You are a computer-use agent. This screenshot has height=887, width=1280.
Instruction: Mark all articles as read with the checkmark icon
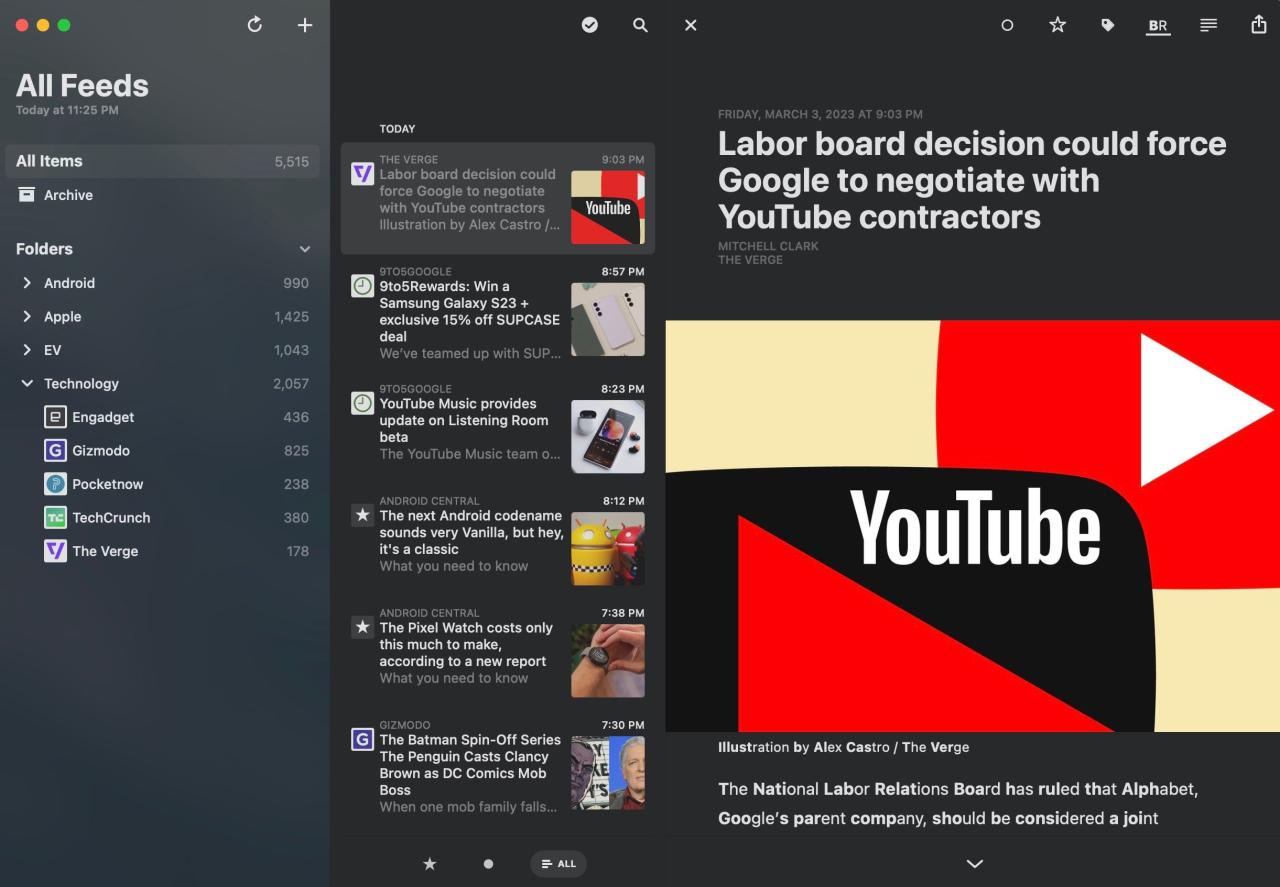(x=590, y=25)
